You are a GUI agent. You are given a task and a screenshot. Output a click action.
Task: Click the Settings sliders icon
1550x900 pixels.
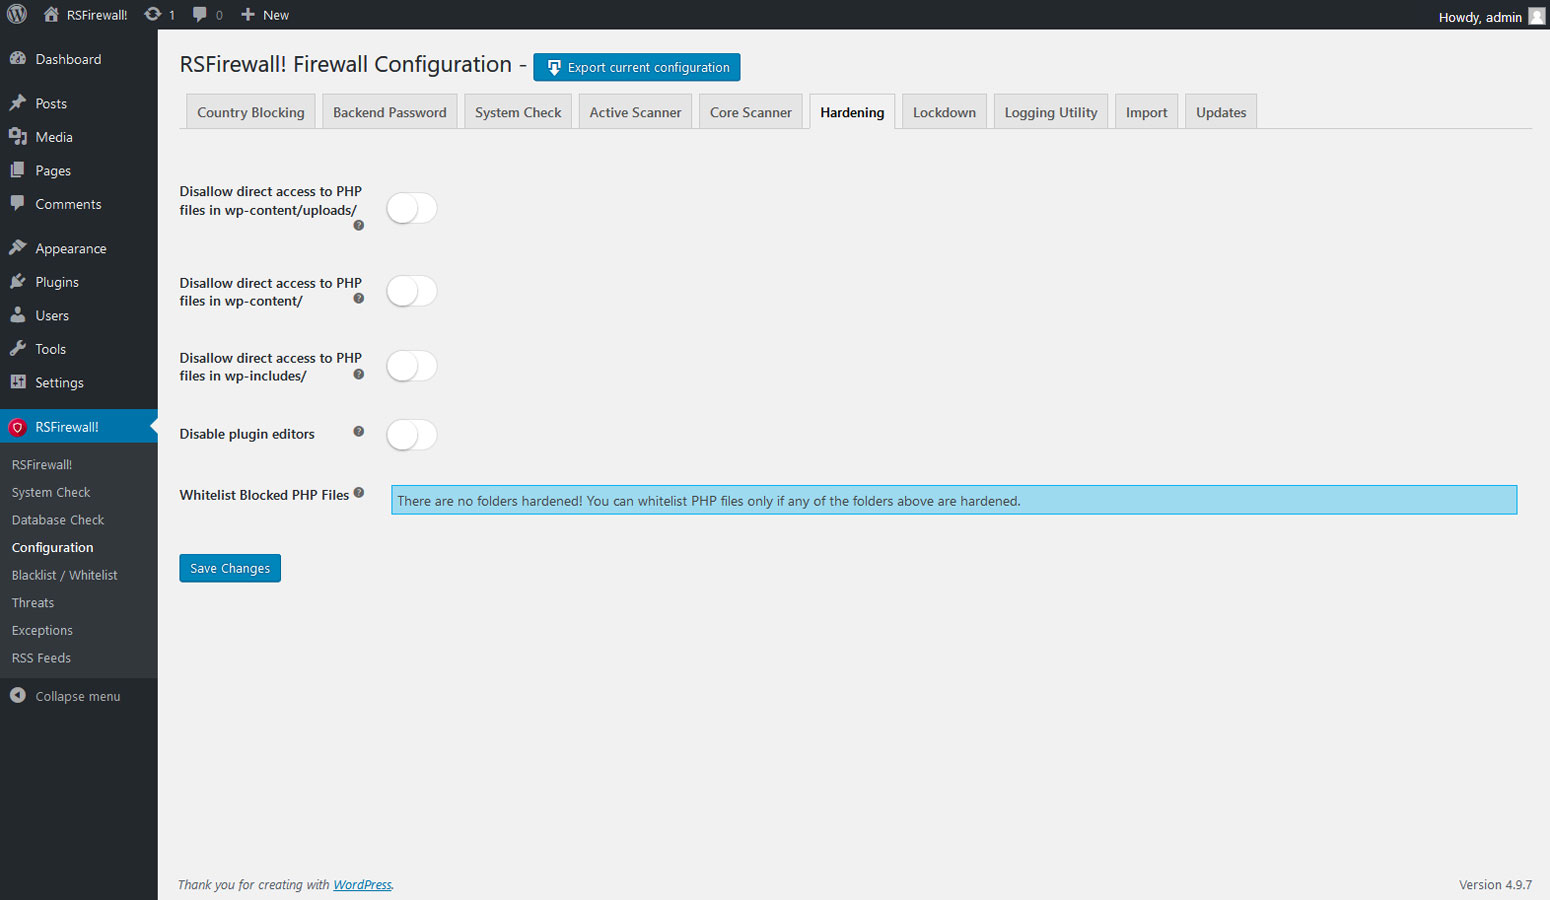click(18, 382)
